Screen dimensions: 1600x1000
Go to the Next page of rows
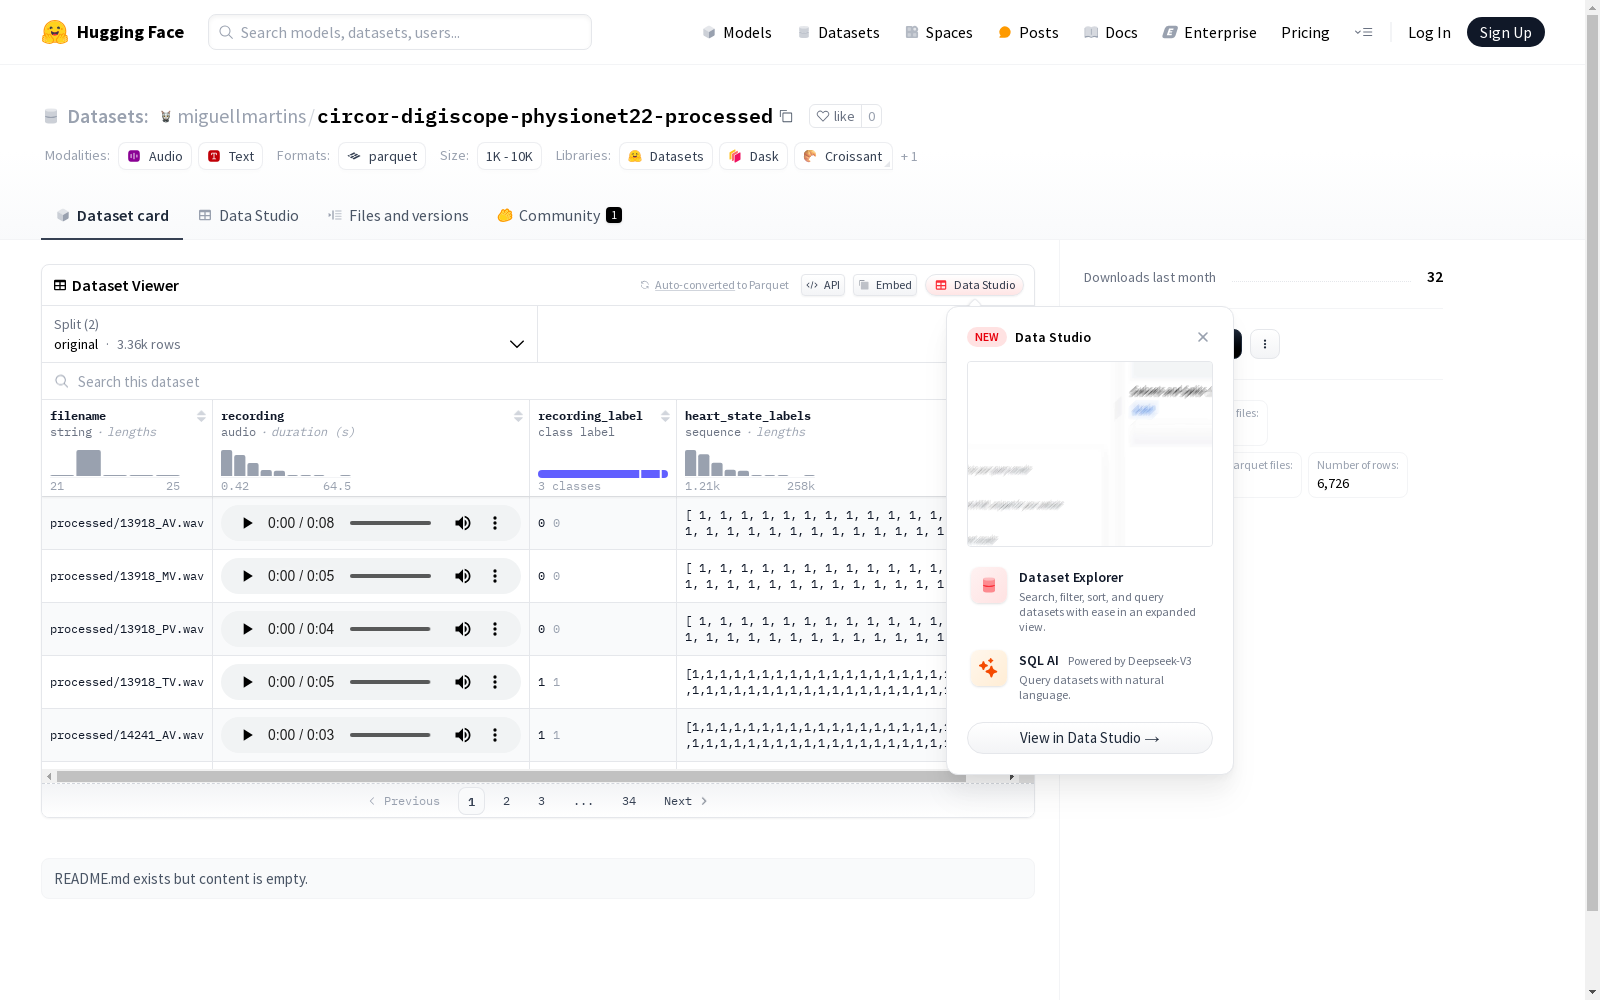tap(686, 801)
